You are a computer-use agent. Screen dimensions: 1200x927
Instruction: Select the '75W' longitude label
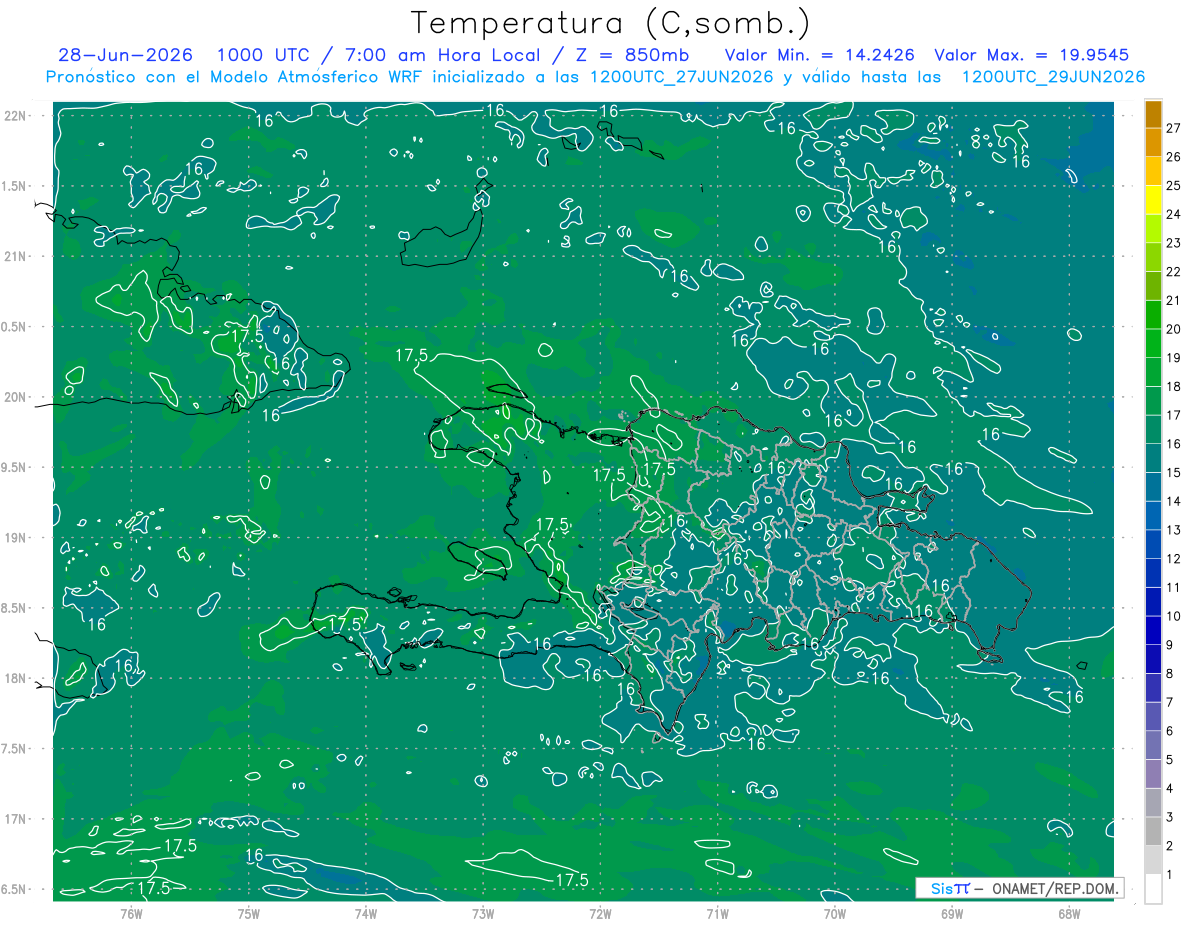249,914
